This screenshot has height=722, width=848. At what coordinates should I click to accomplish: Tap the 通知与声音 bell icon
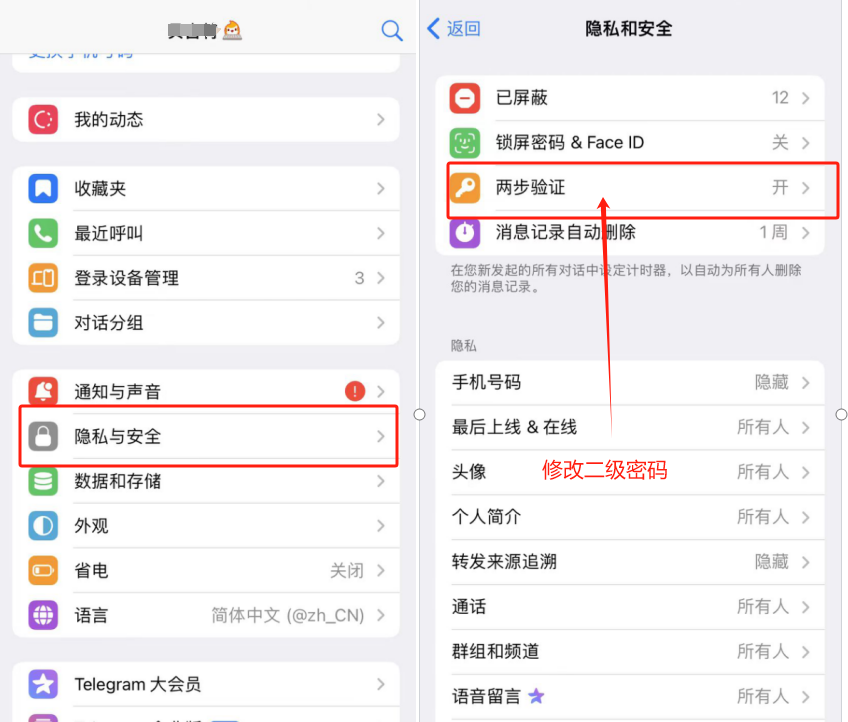pyautogui.click(x=43, y=390)
